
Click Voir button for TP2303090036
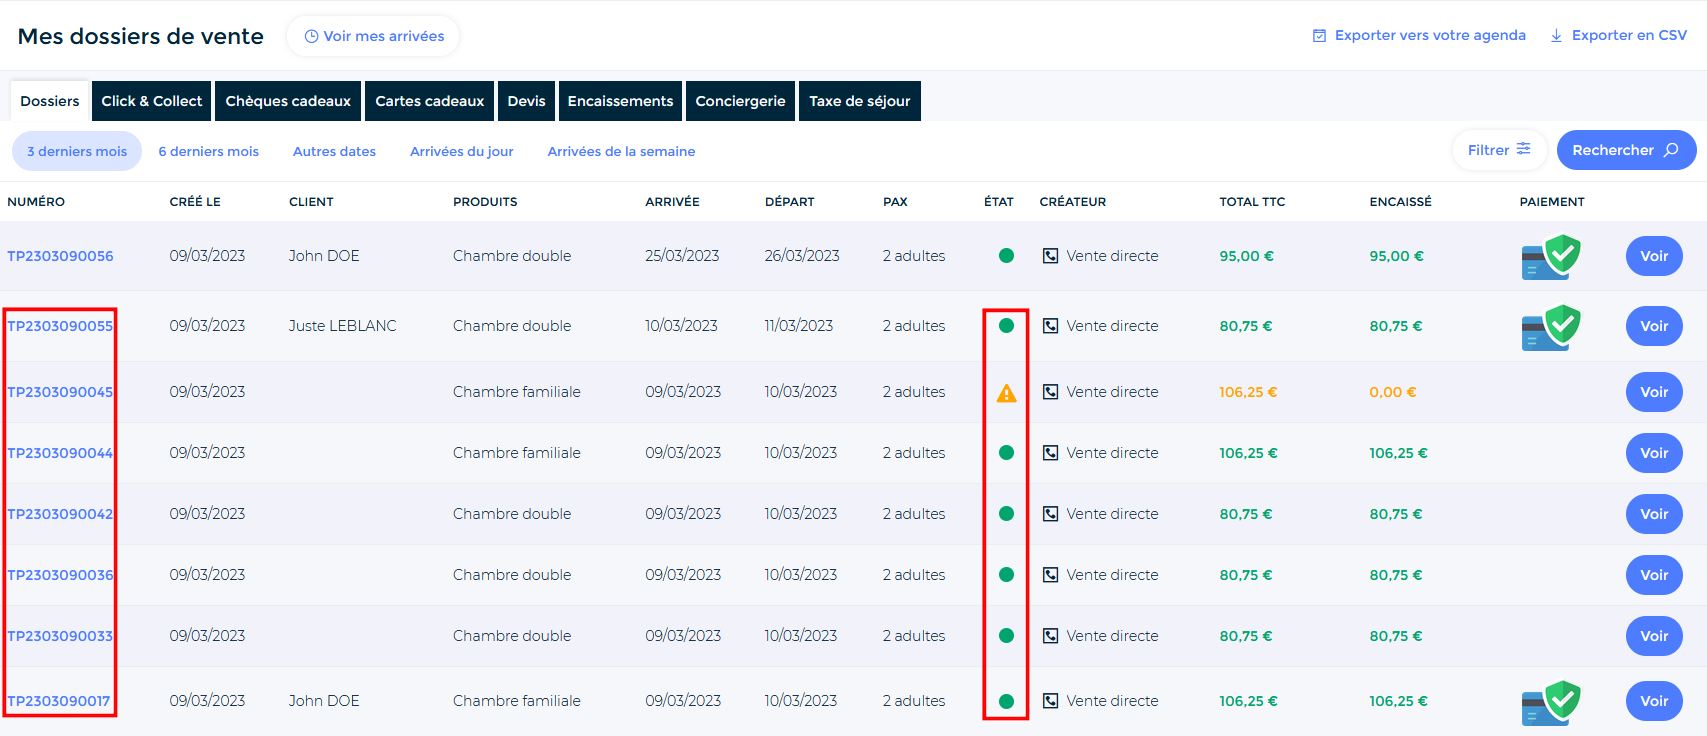(1654, 575)
